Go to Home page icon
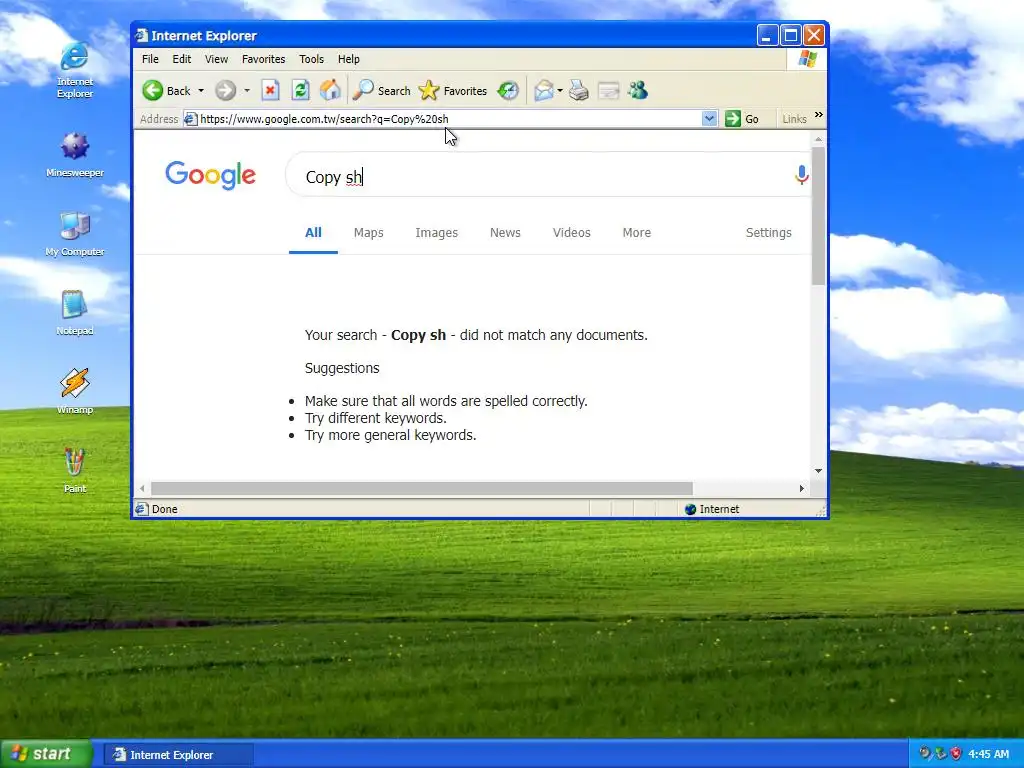 pos(330,90)
